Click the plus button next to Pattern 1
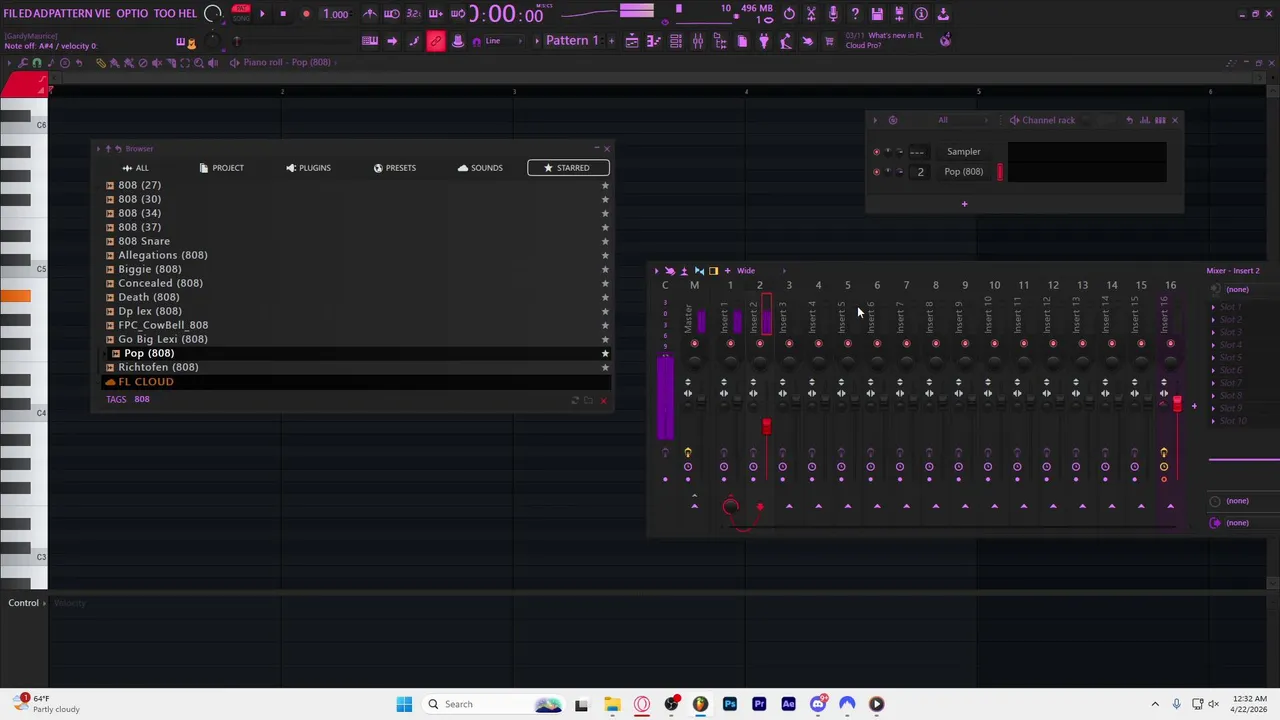Image resolution: width=1280 pixels, height=720 pixels. pyautogui.click(x=609, y=41)
